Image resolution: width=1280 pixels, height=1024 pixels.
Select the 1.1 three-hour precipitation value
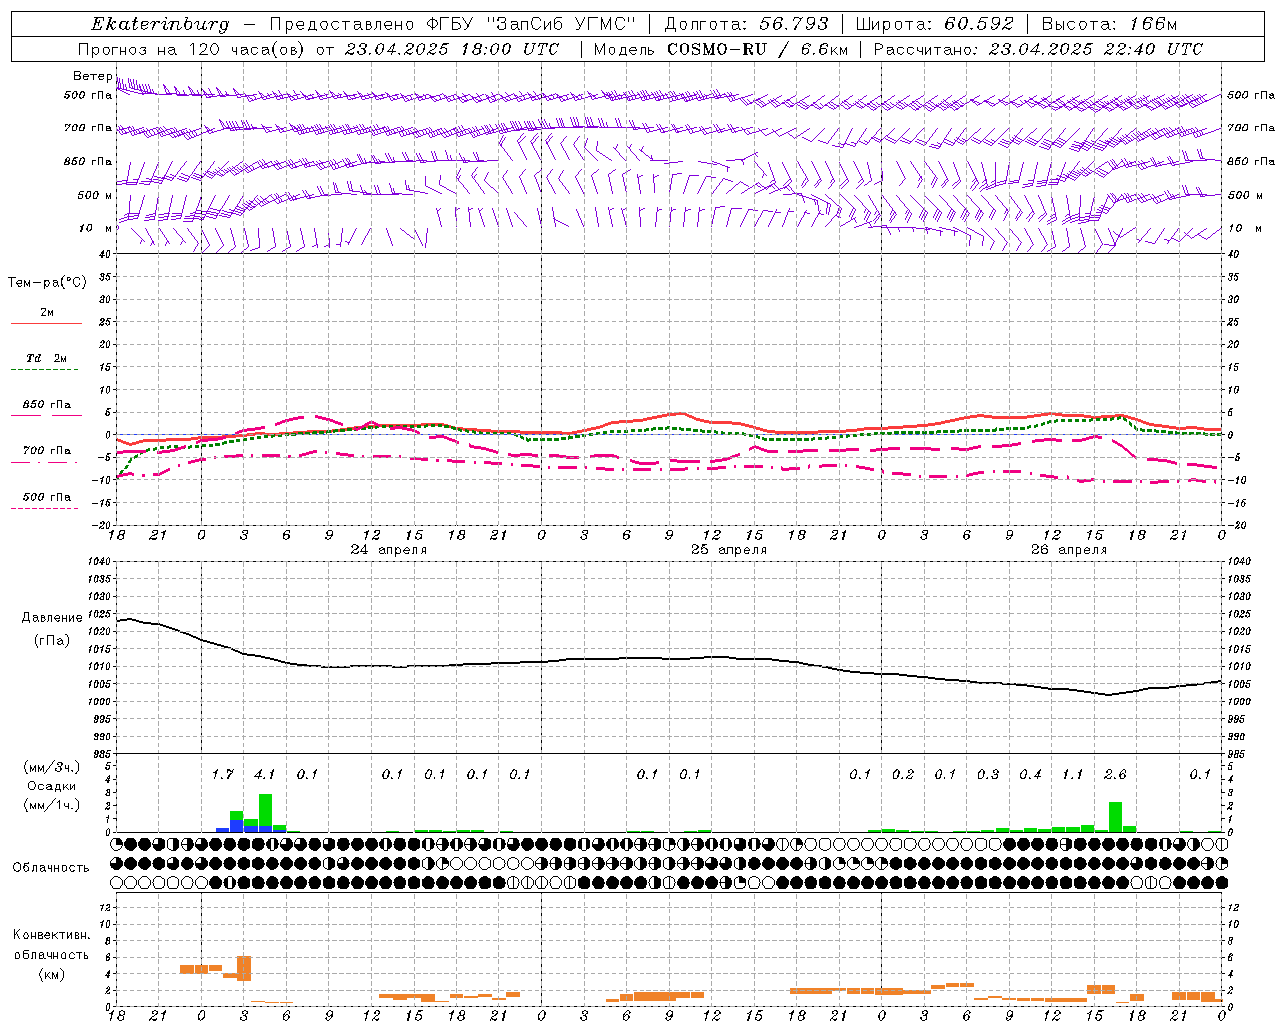click(1072, 774)
